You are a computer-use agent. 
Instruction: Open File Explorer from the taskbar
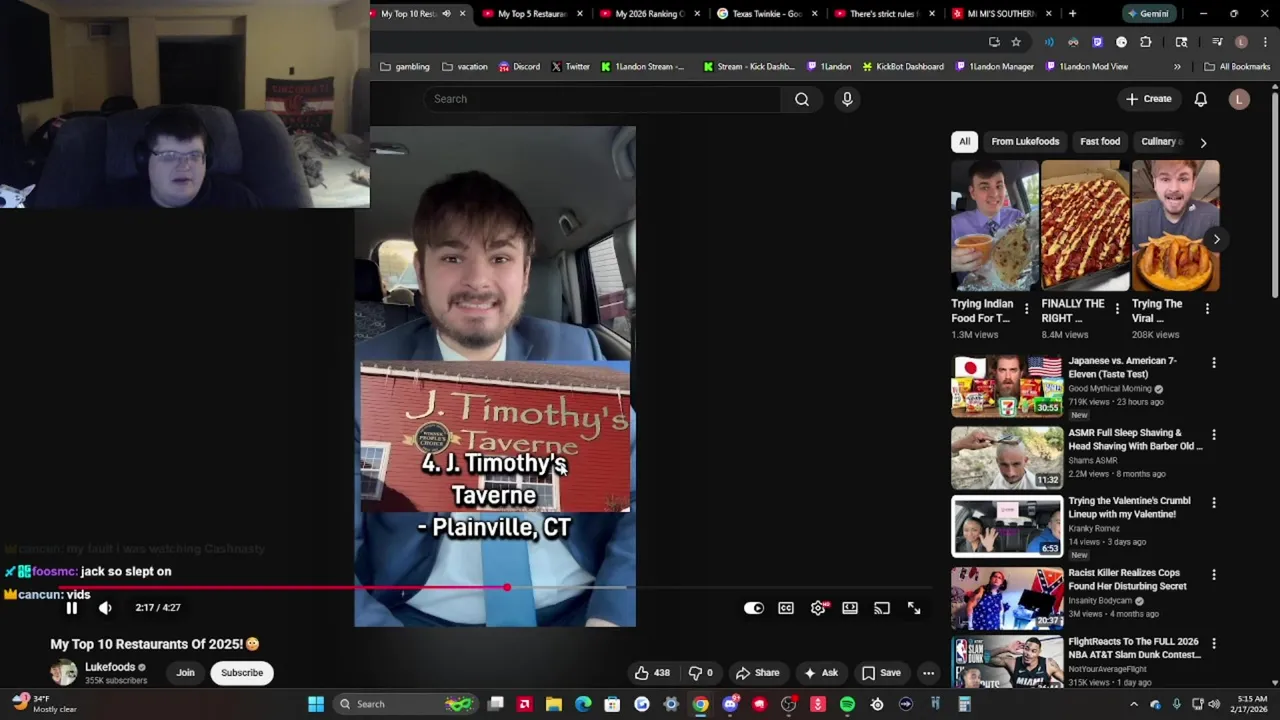point(554,704)
